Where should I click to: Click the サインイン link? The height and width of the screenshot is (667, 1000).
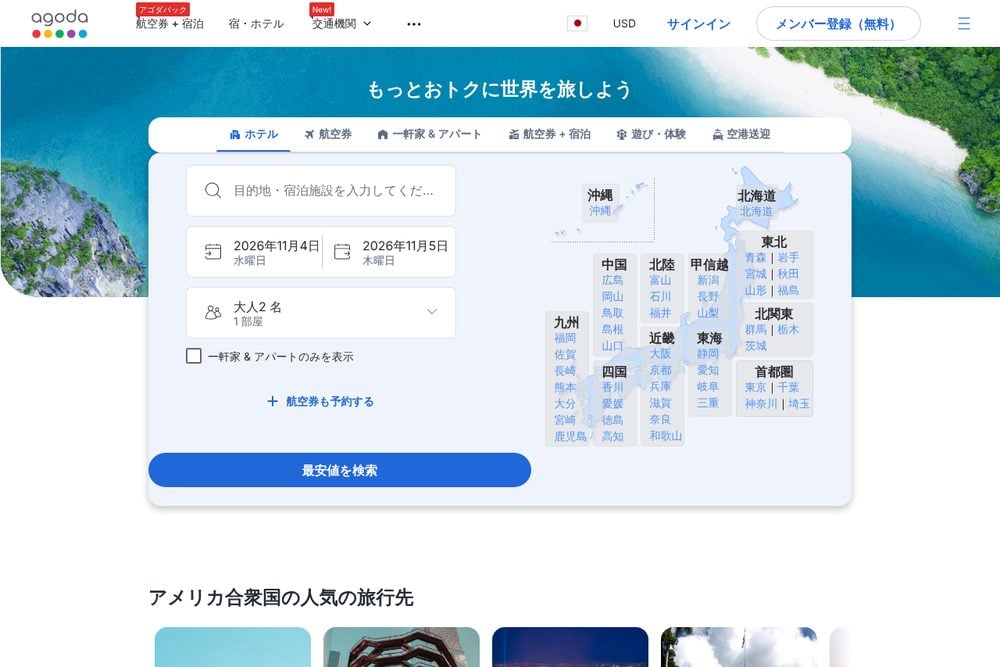(x=698, y=24)
